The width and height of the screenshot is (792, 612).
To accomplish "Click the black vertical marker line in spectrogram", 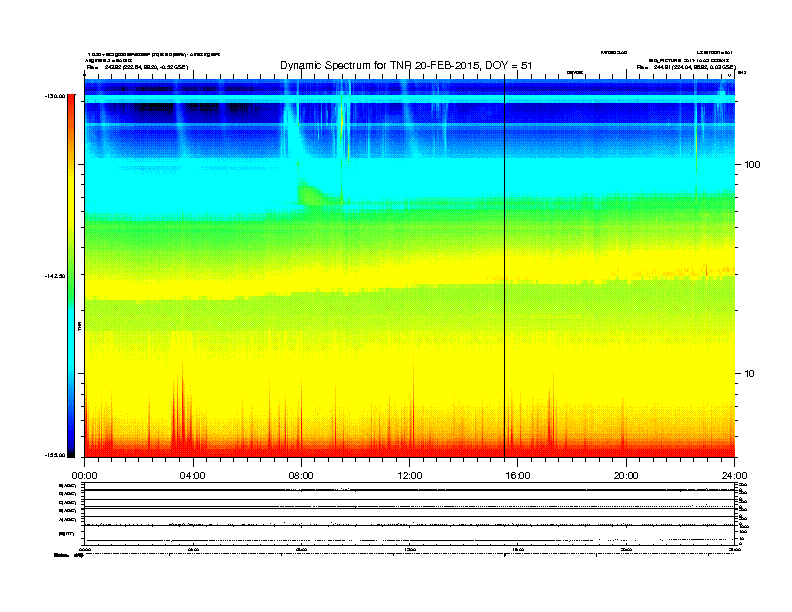I will click(505, 266).
